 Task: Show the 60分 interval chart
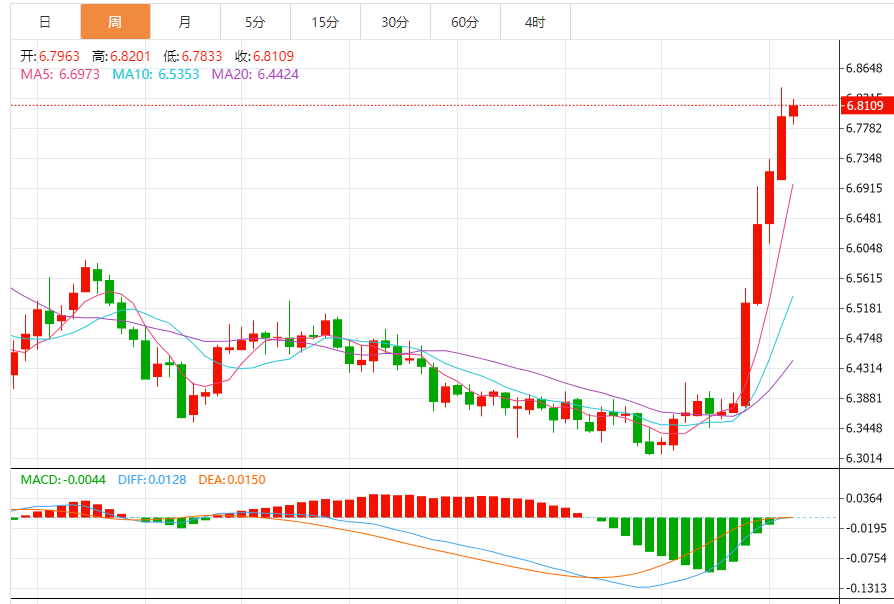click(465, 21)
